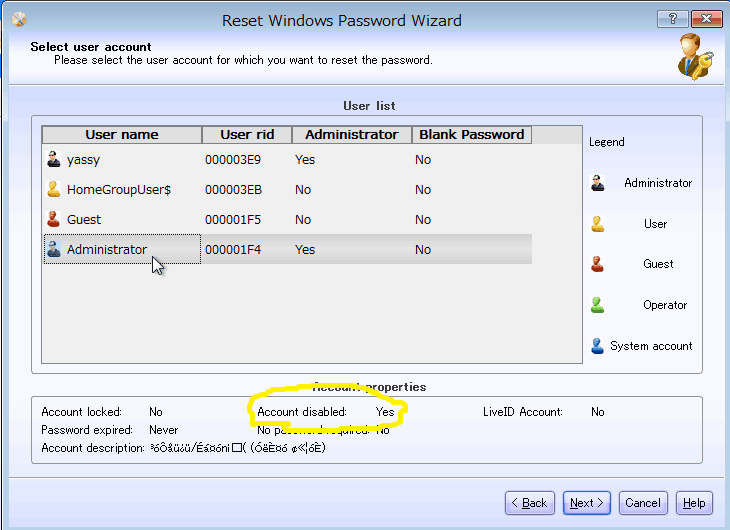Click Blank Password No for Guest
730x530 pixels.
[x=423, y=219]
